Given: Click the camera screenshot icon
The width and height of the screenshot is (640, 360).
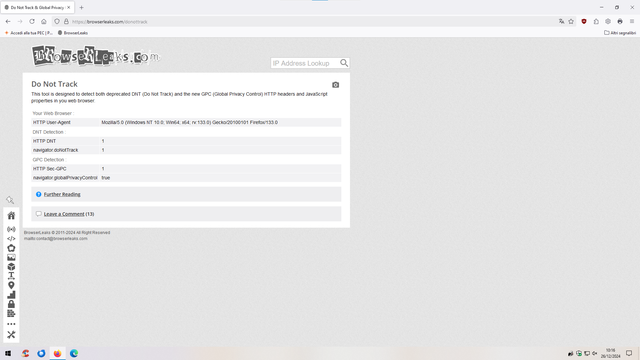Looking at the screenshot, I should [x=336, y=85].
